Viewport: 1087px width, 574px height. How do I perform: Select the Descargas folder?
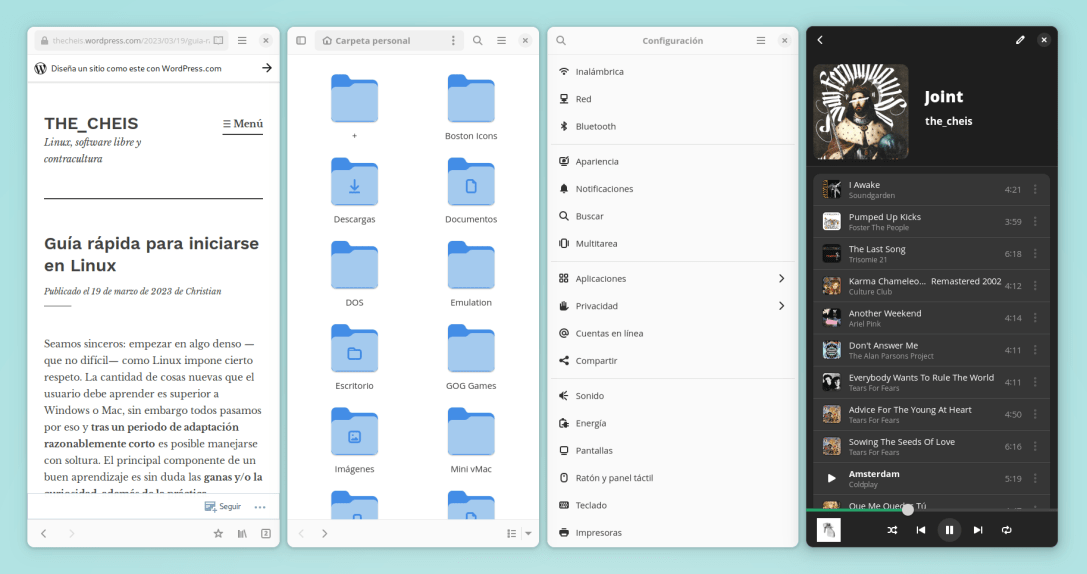point(354,190)
